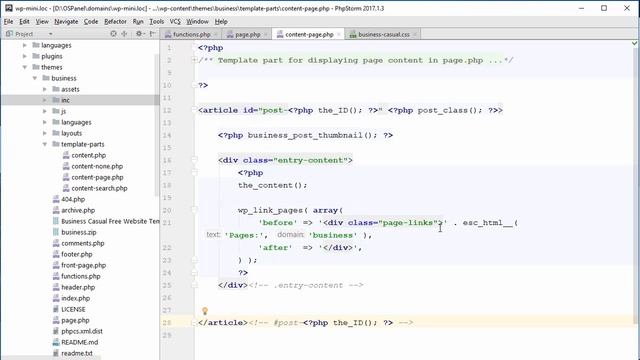This screenshot has width=640, height=360.
Task: Select comments.php in the project tree
Action: [x=83, y=244]
